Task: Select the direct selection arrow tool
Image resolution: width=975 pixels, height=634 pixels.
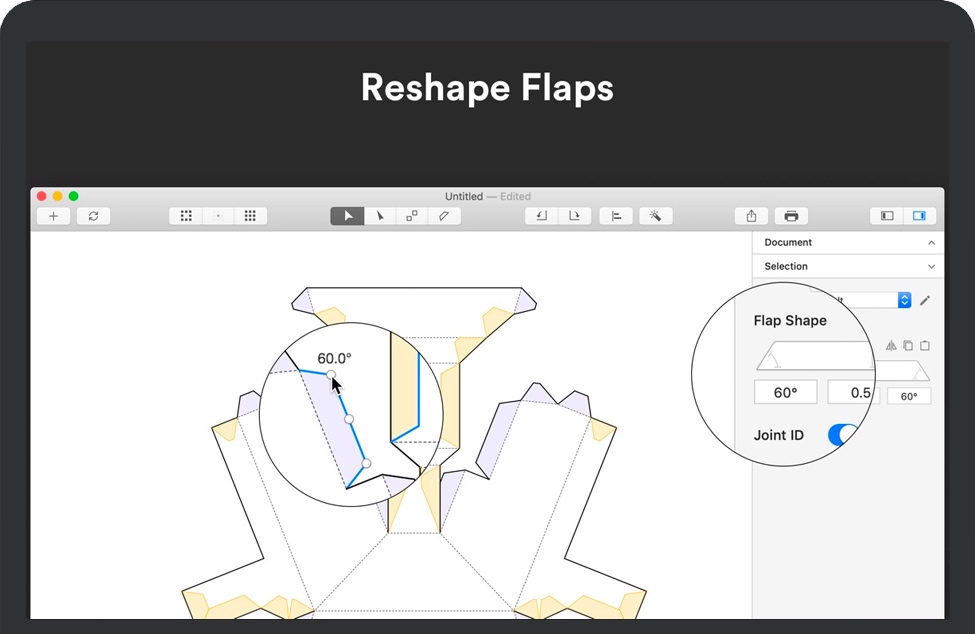Action: (379, 216)
